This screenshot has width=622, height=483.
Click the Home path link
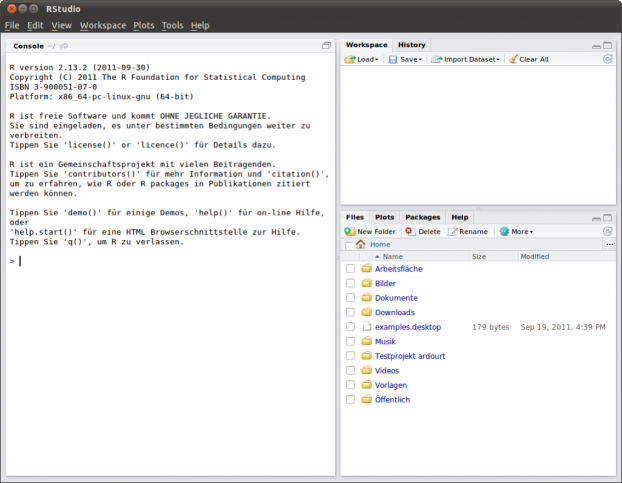380,245
